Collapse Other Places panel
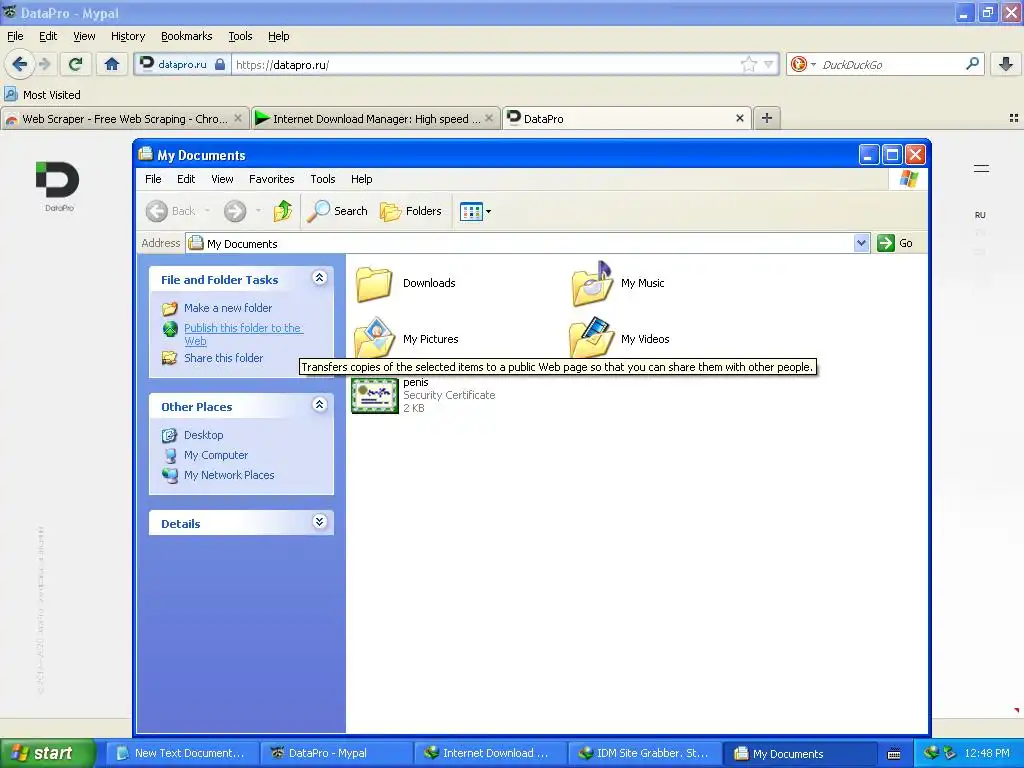The width and height of the screenshot is (1024, 768). coord(319,405)
